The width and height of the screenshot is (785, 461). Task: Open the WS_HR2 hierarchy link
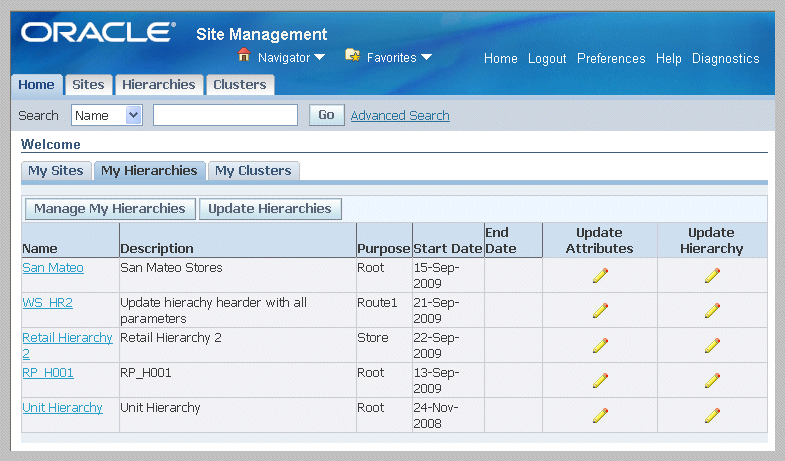[x=48, y=303]
